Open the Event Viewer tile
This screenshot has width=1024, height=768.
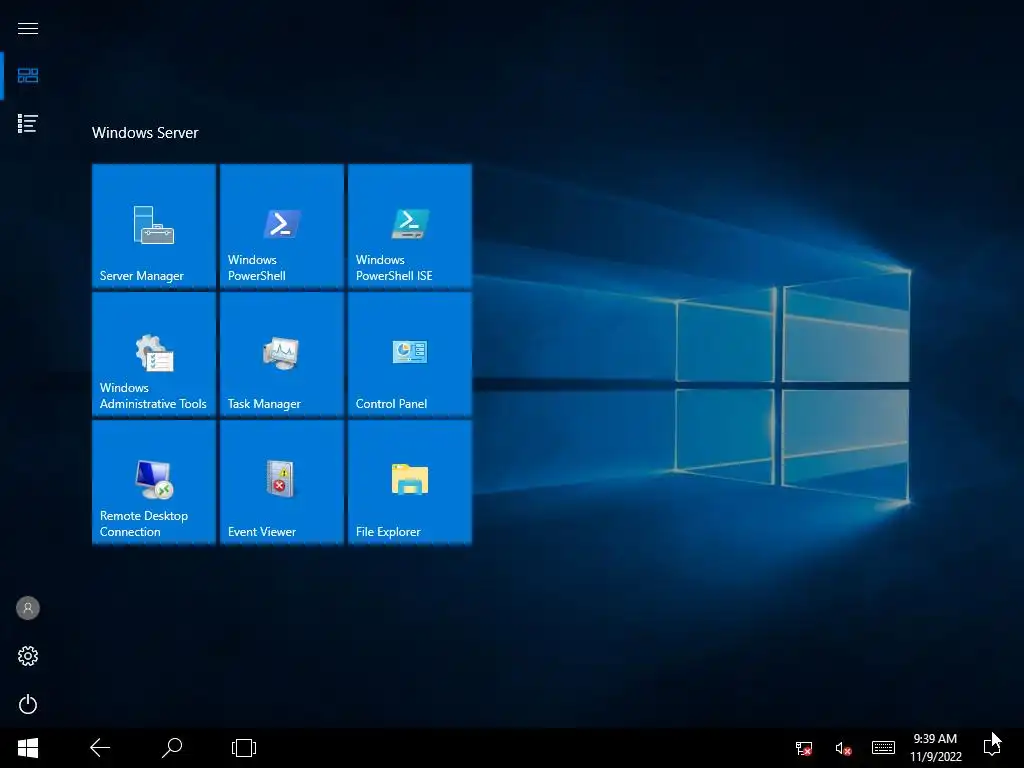pyautogui.click(x=282, y=482)
